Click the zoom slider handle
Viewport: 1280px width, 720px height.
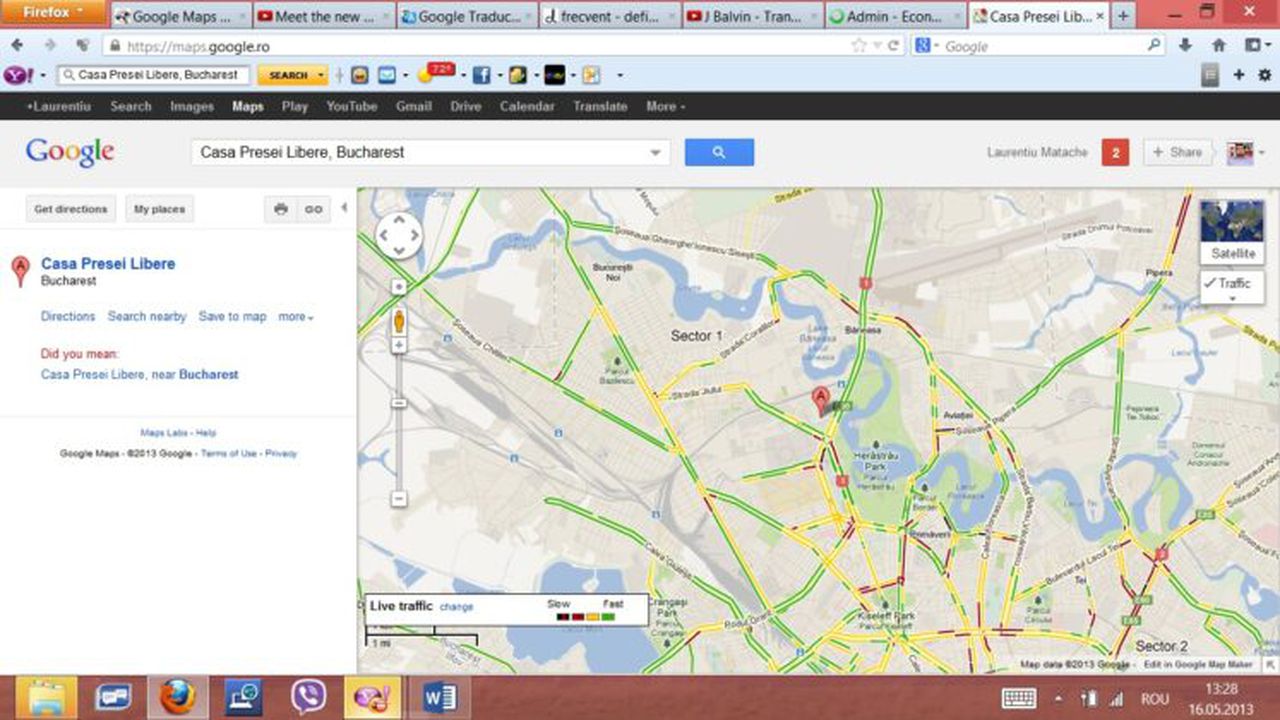click(x=399, y=403)
